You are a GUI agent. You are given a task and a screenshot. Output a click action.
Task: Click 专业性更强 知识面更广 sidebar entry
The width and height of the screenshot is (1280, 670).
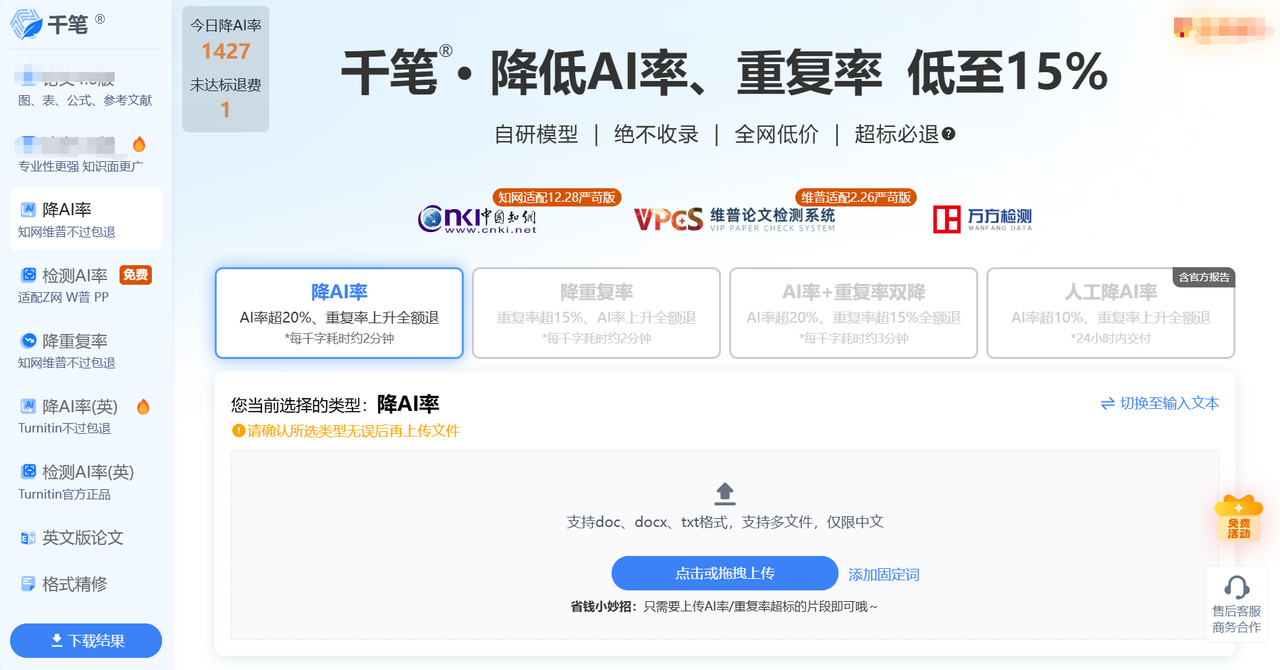point(81,166)
